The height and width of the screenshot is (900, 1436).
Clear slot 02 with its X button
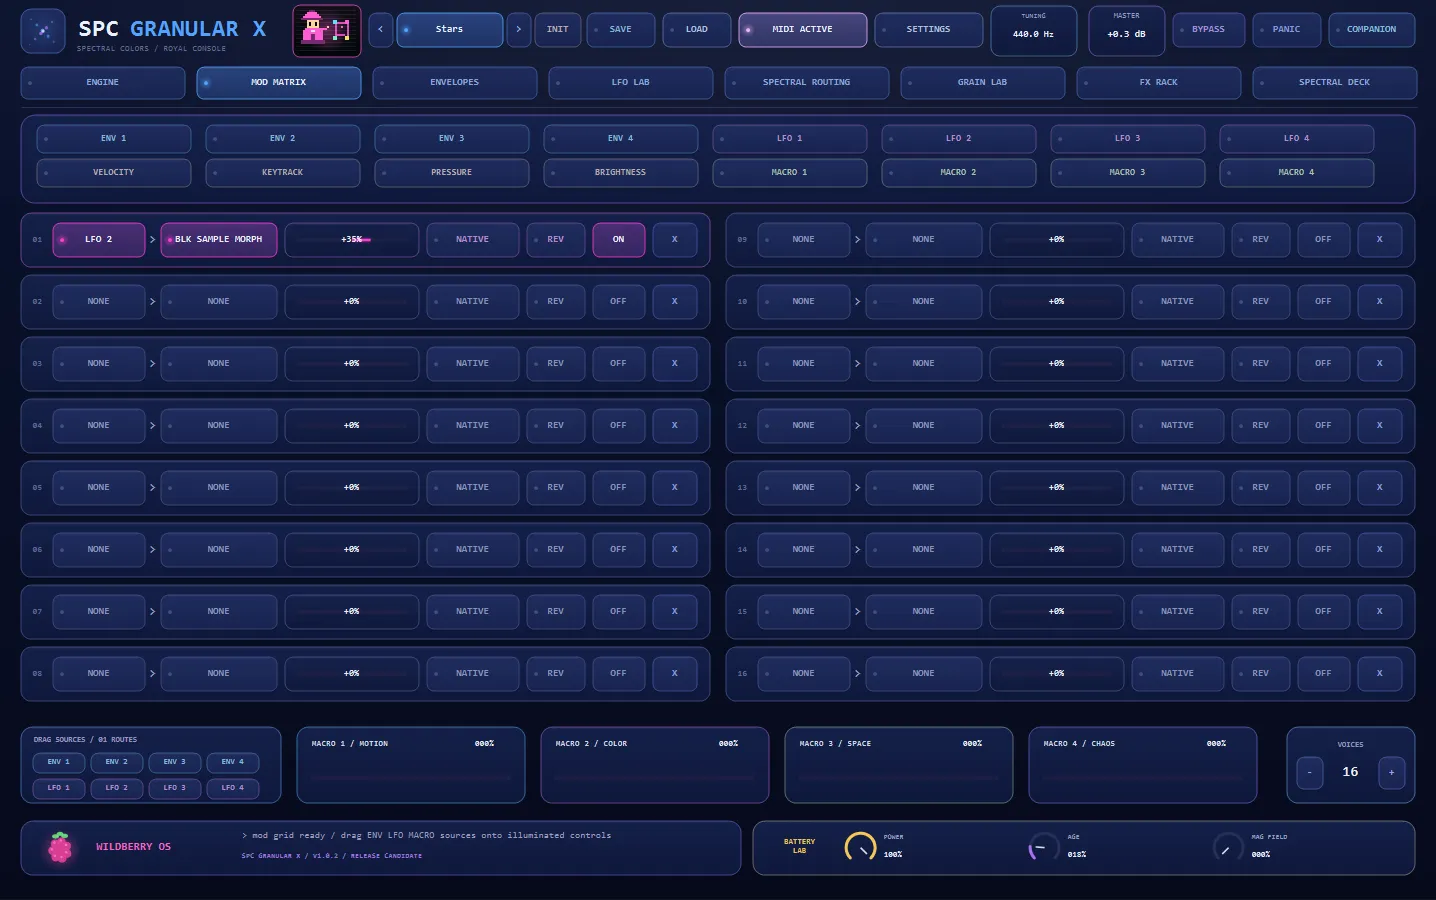tap(675, 302)
